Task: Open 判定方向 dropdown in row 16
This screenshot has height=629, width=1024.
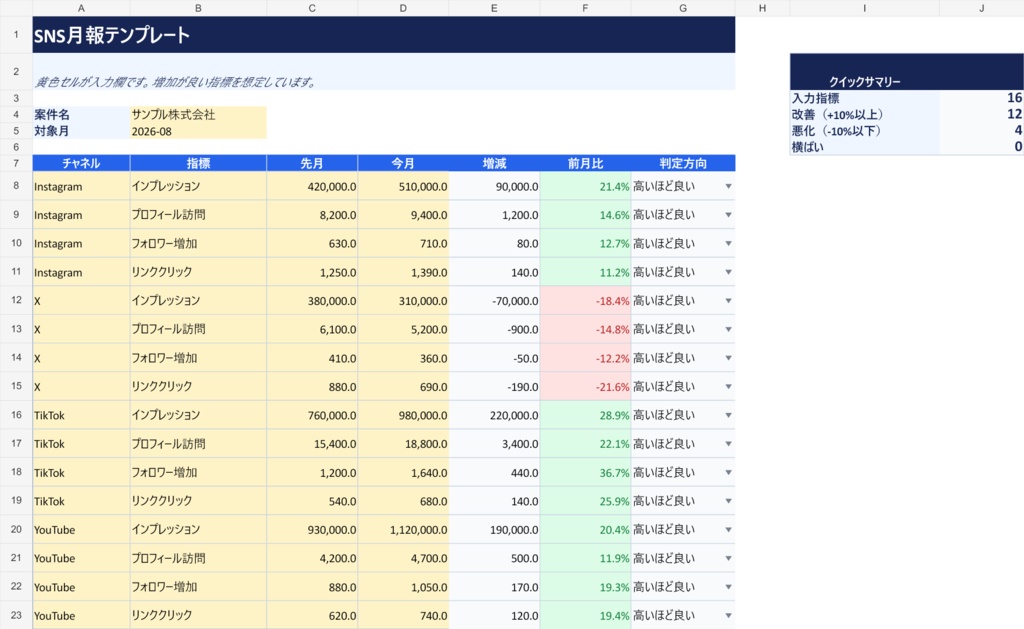Action: pyautogui.click(x=728, y=415)
